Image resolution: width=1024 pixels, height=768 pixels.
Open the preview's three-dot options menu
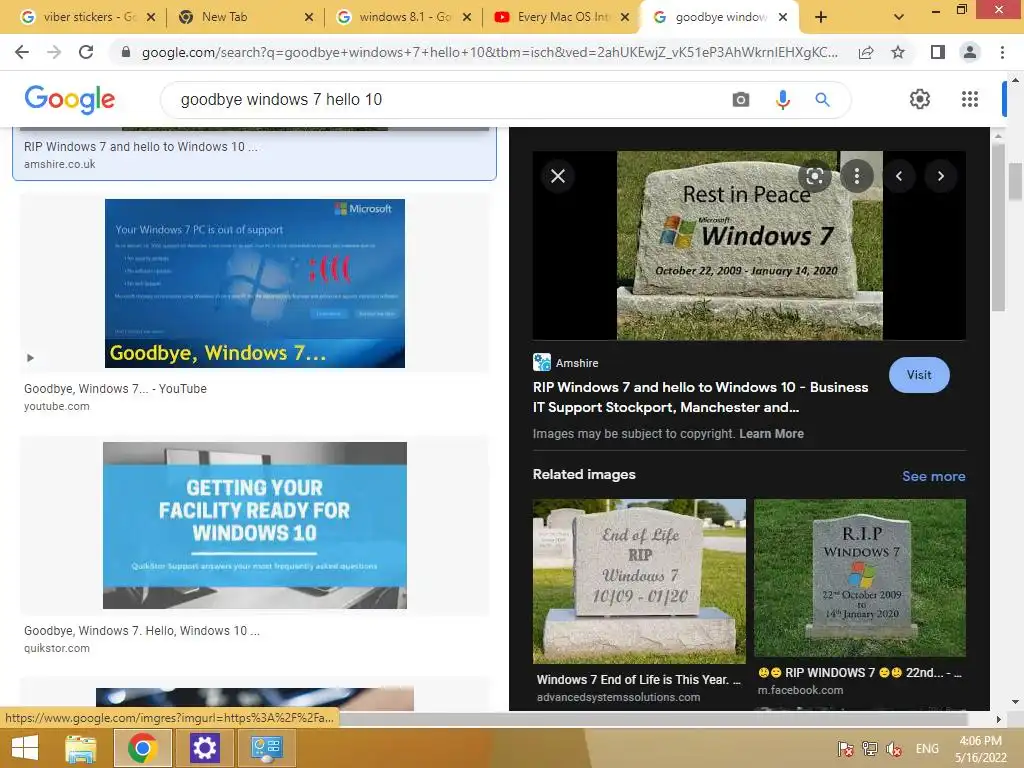click(856, 176)
